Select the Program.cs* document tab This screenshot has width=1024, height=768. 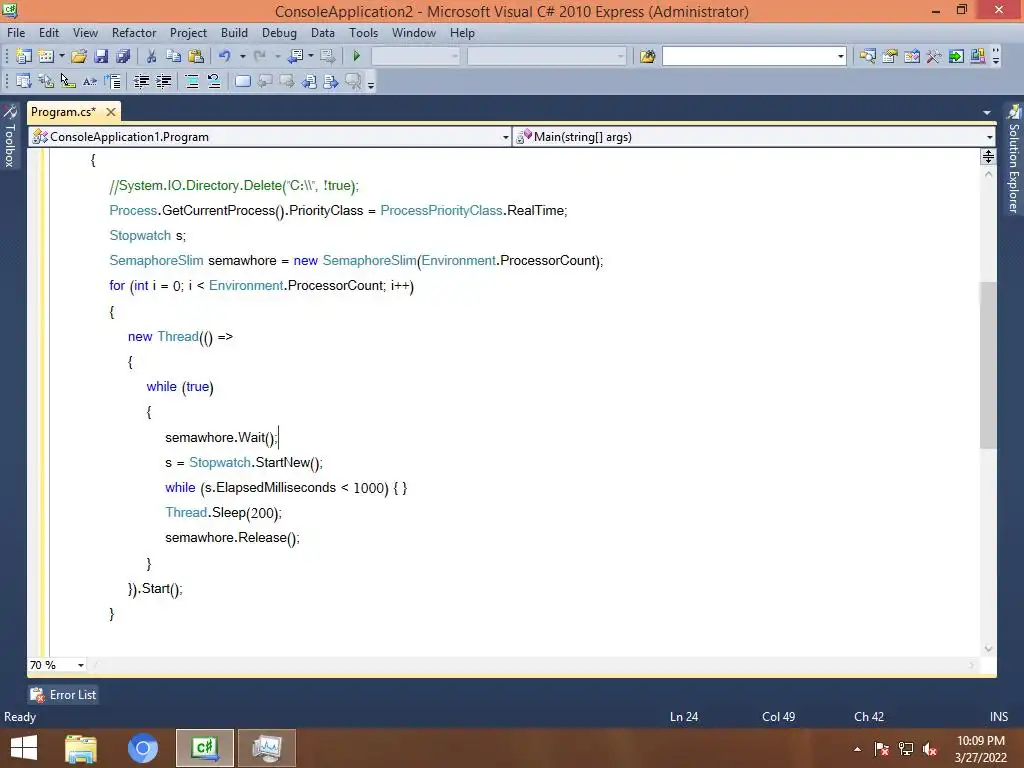tap(63, 112)
